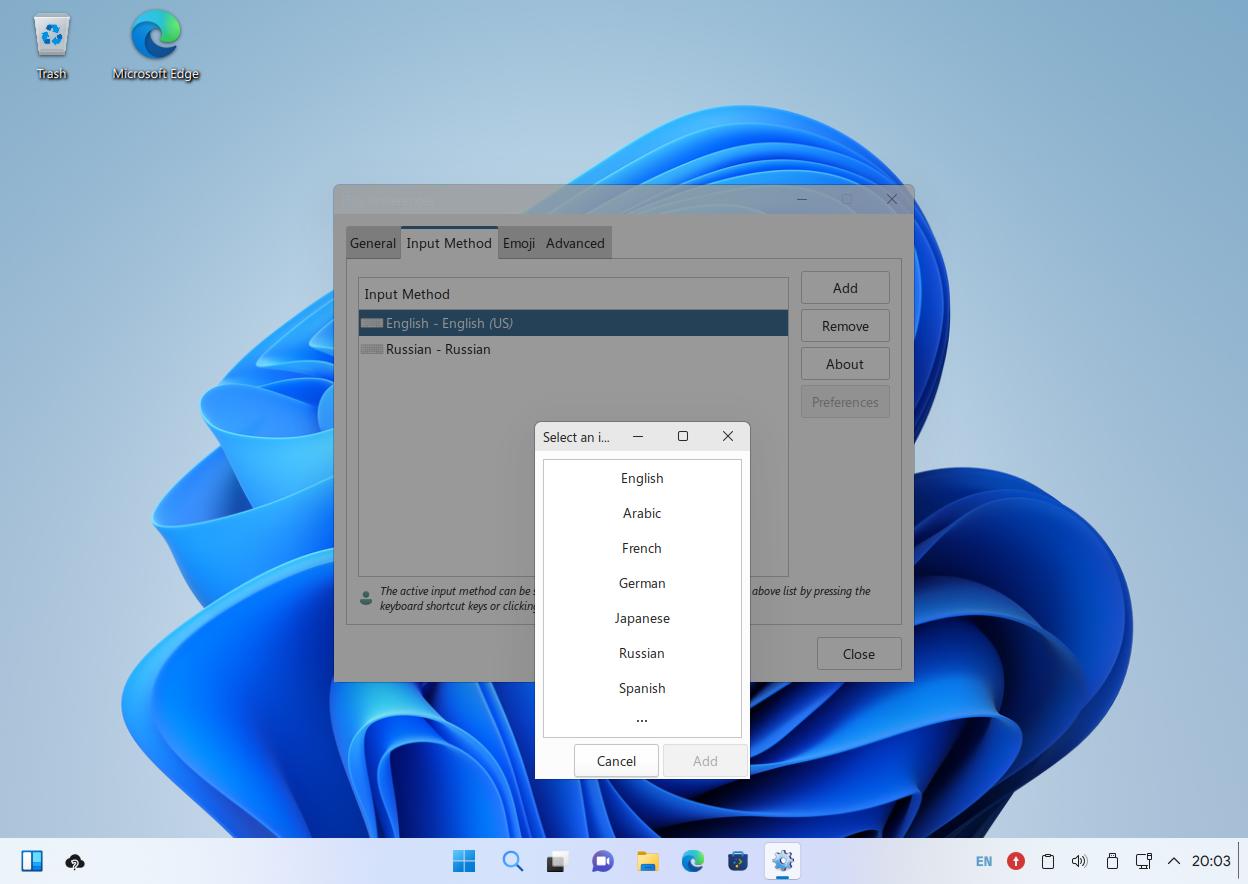Choose Arabic from the input method list

point(642,513)
